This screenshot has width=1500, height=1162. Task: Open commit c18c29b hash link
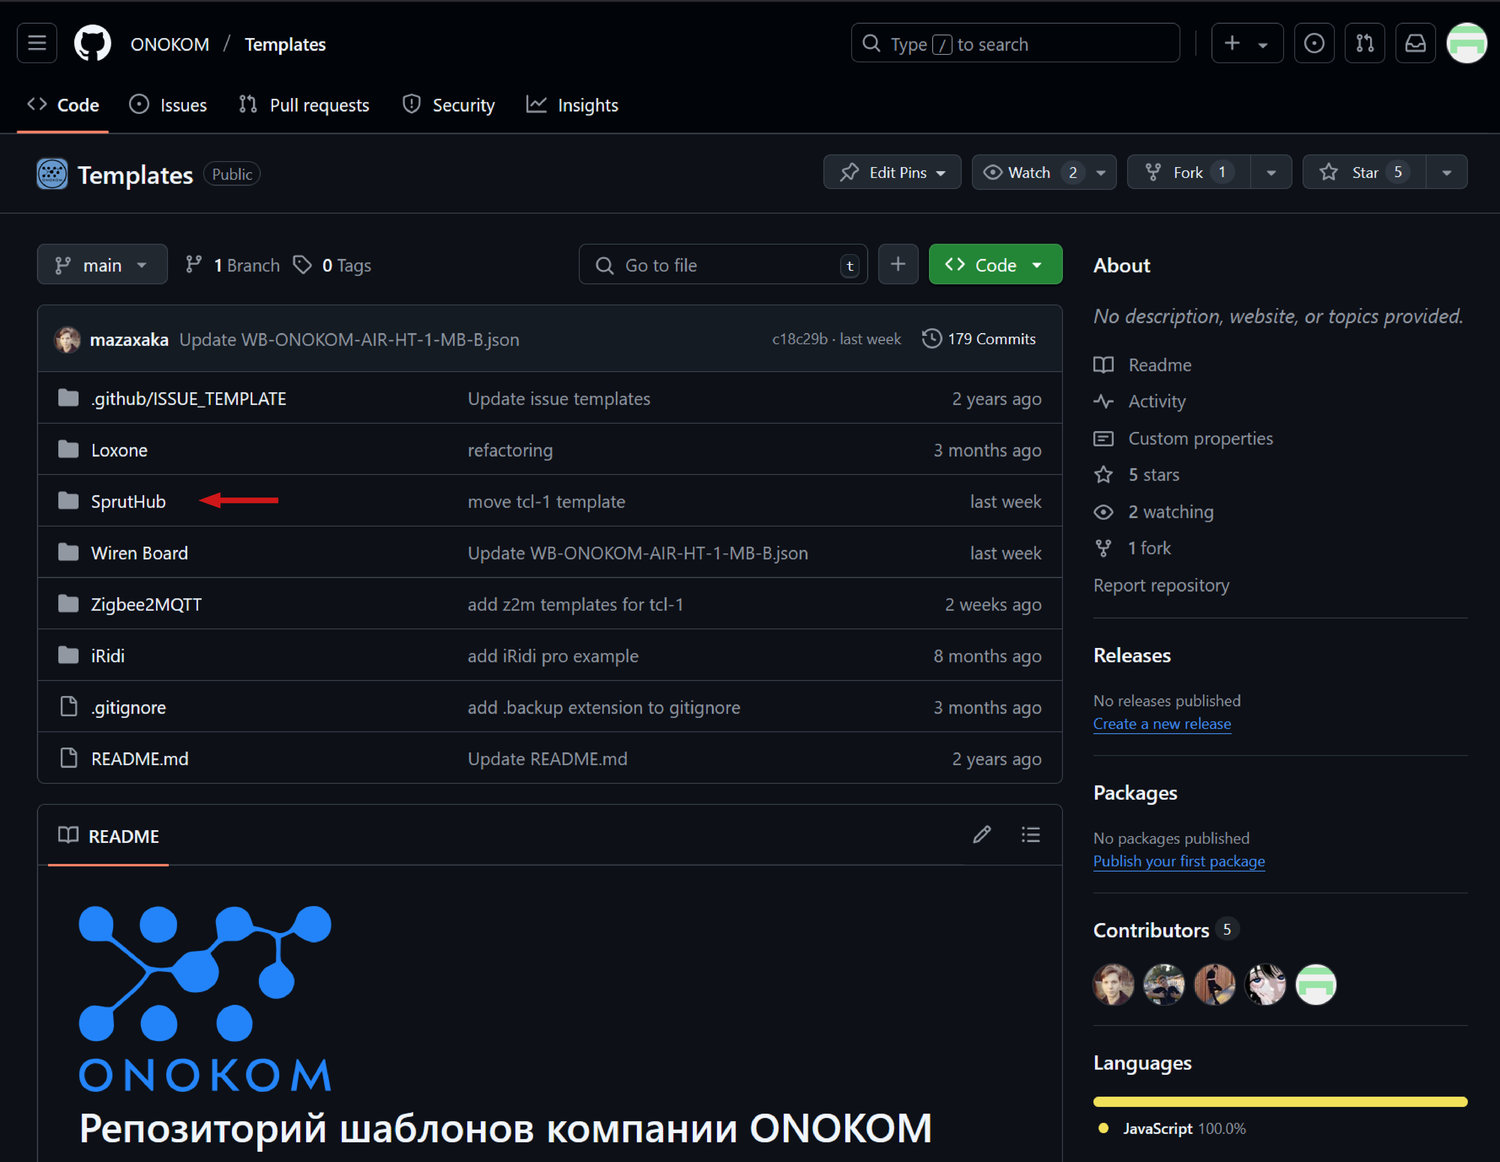pos(799,339)
